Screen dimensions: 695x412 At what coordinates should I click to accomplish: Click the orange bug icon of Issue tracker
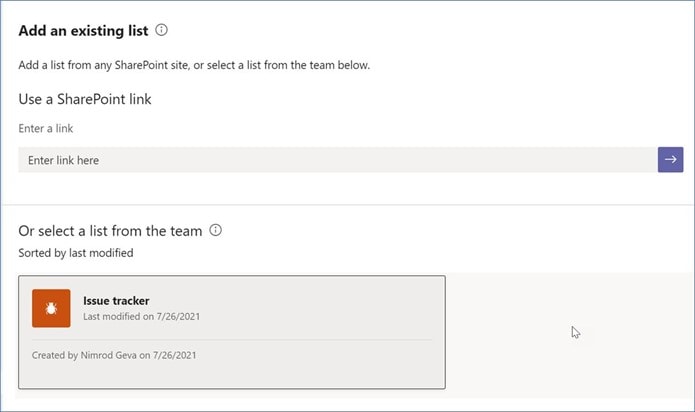pos(51,308)
